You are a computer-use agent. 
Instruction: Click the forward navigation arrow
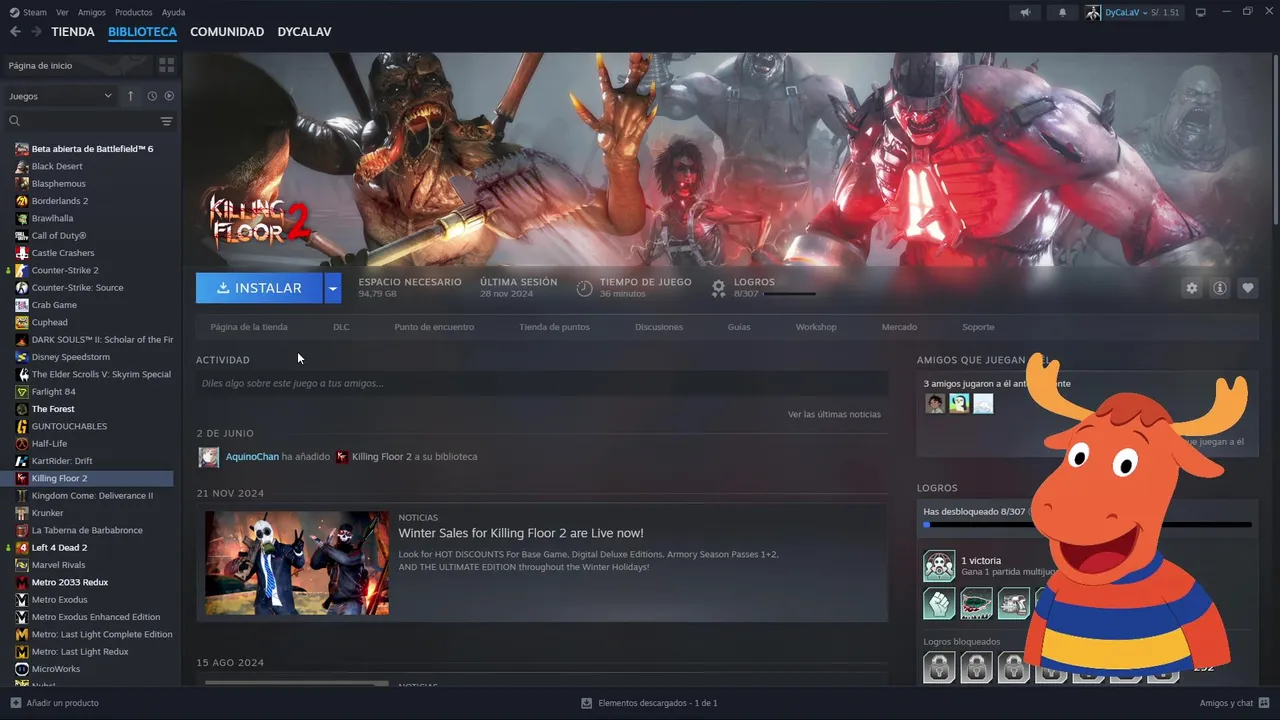coord(36,32)
